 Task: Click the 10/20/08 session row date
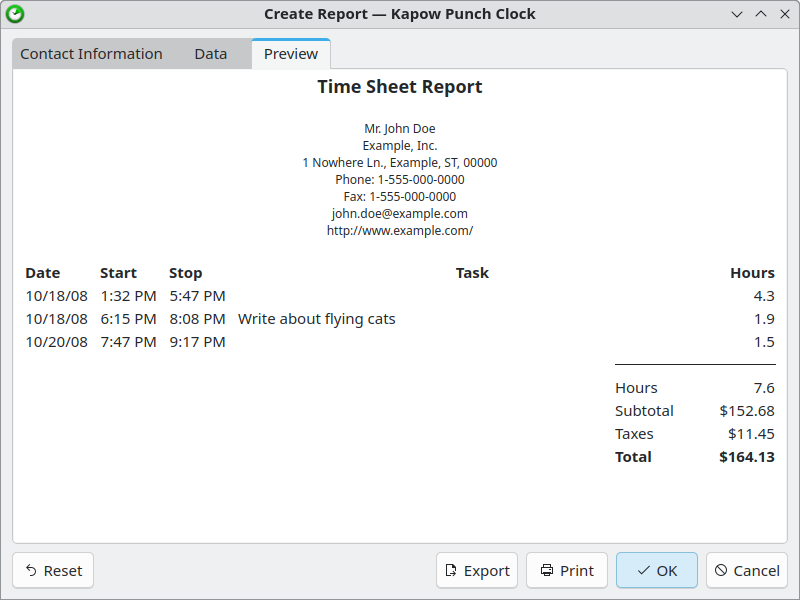point(57,342)
